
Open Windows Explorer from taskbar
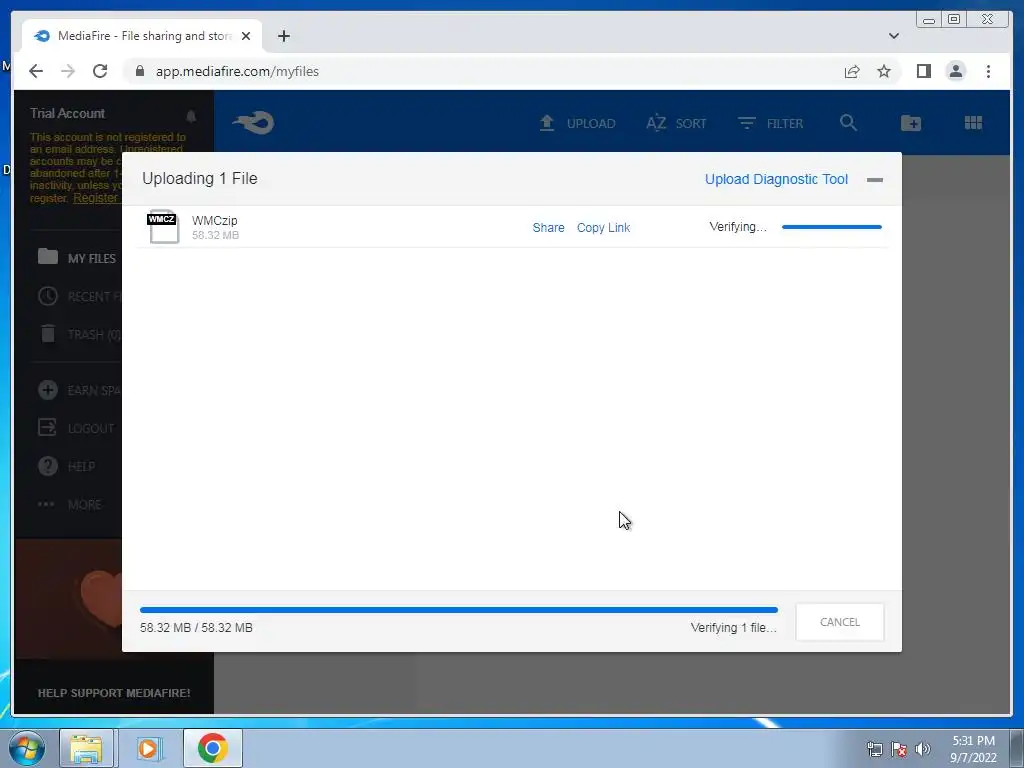(87, 748)
